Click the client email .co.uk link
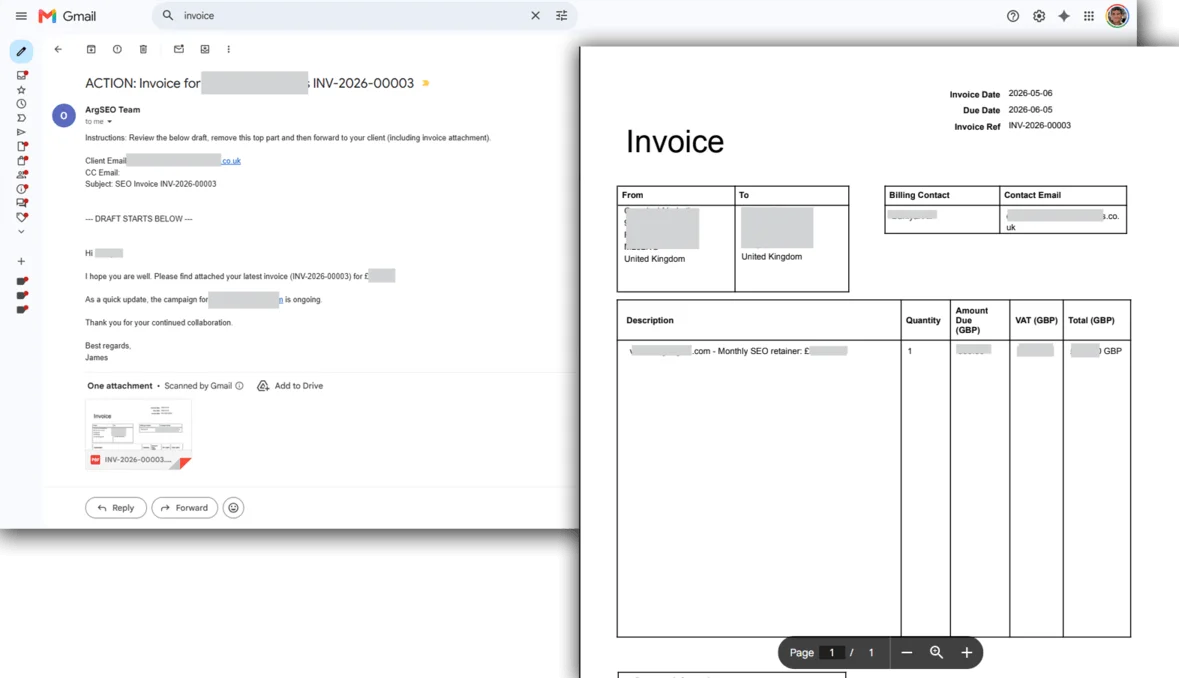 (231, 161)
